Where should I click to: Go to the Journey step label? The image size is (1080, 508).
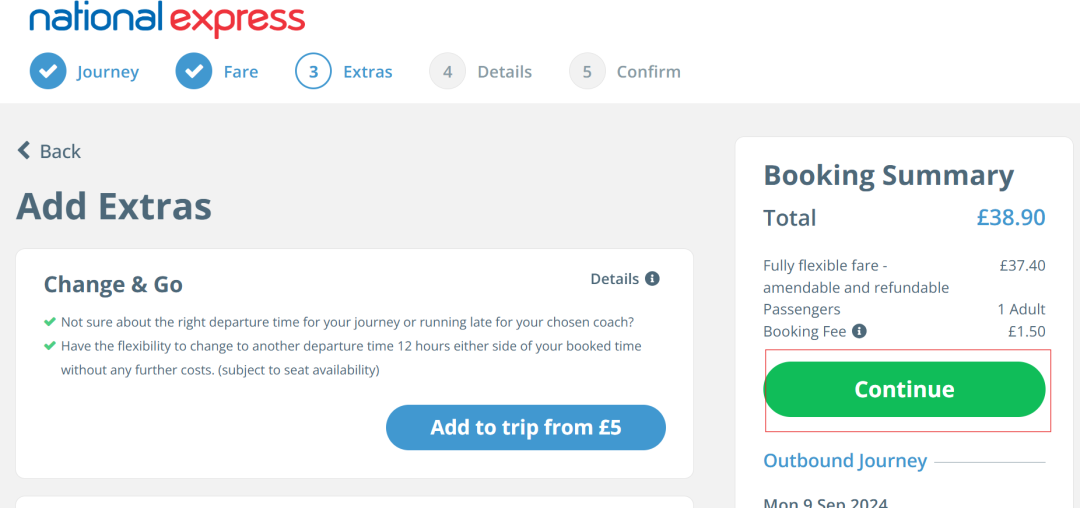tap(108, 72)
